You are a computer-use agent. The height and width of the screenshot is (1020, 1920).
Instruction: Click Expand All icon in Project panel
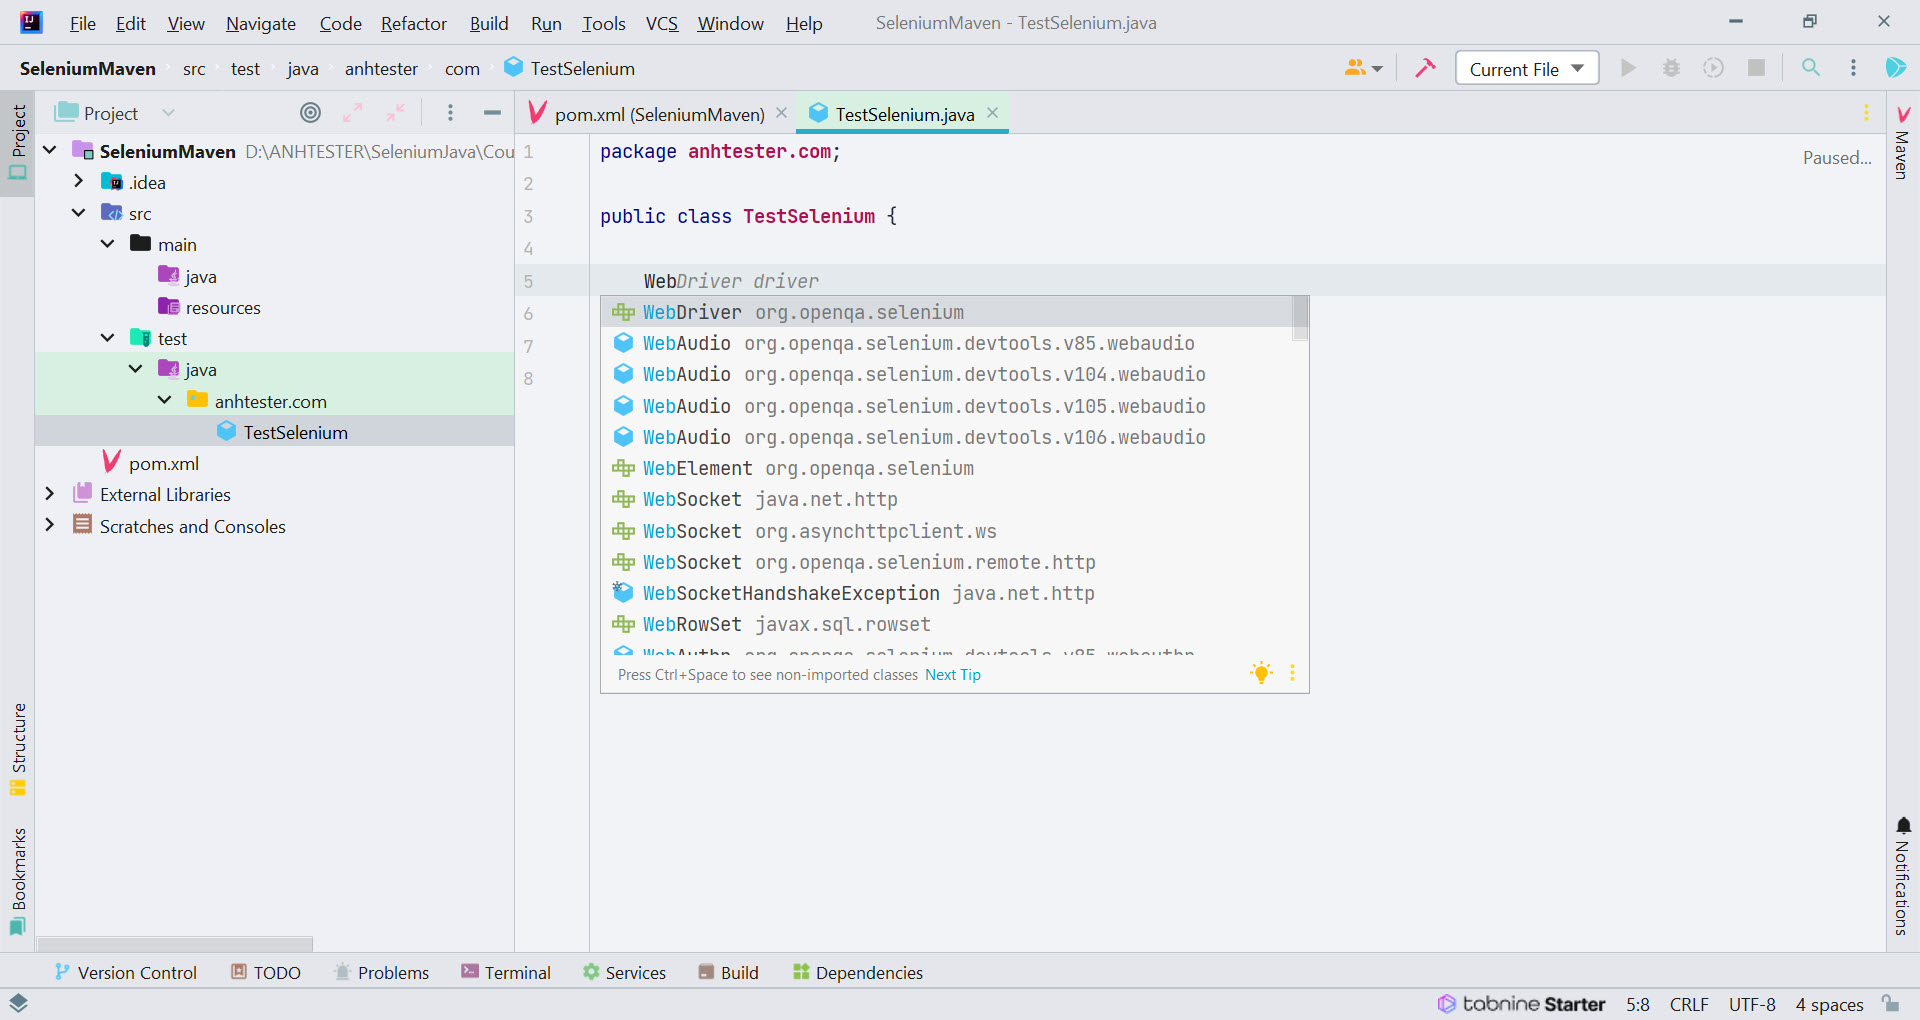tap(352, 113)
